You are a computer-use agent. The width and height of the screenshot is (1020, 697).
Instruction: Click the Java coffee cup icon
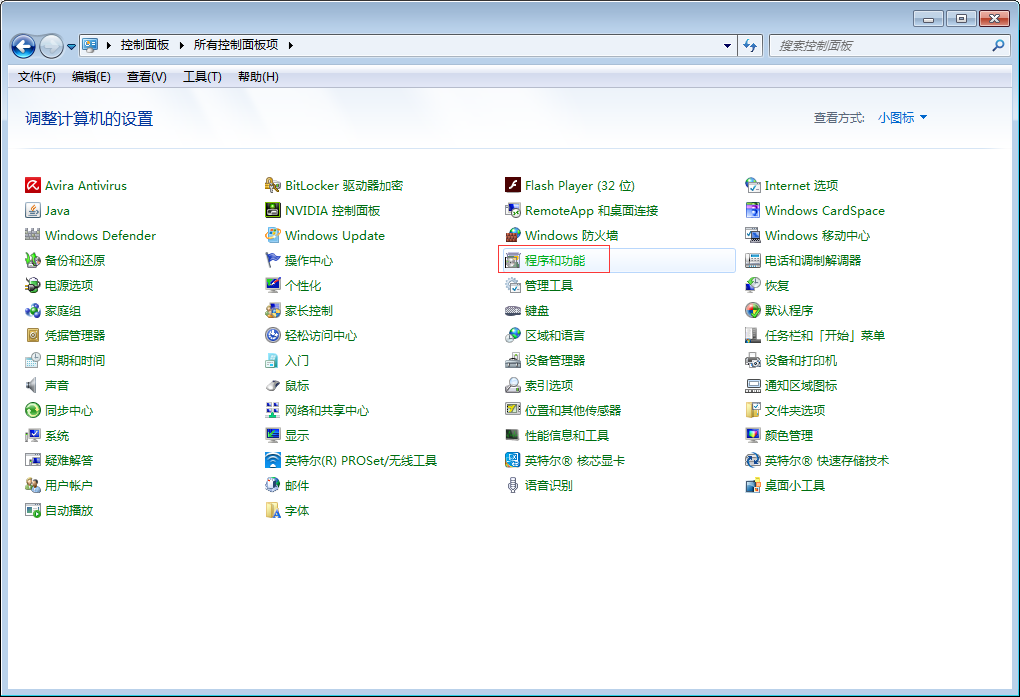pos(33,210)
